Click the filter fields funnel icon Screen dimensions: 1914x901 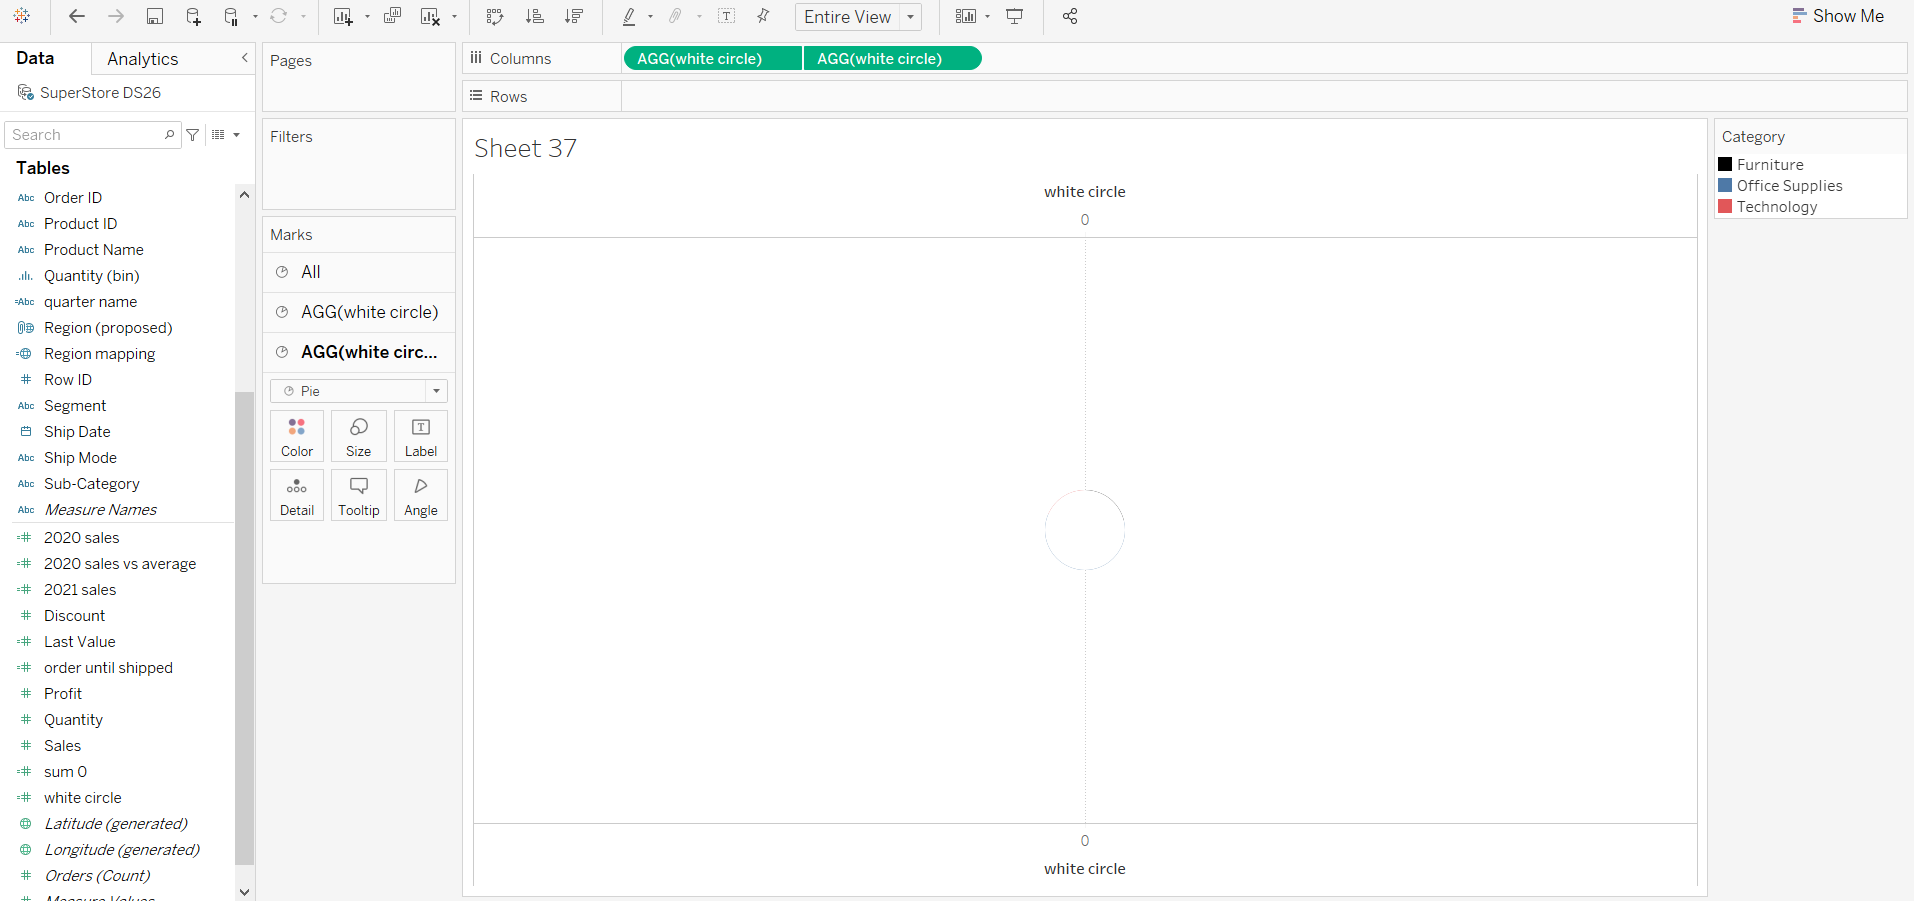(193, 135)
